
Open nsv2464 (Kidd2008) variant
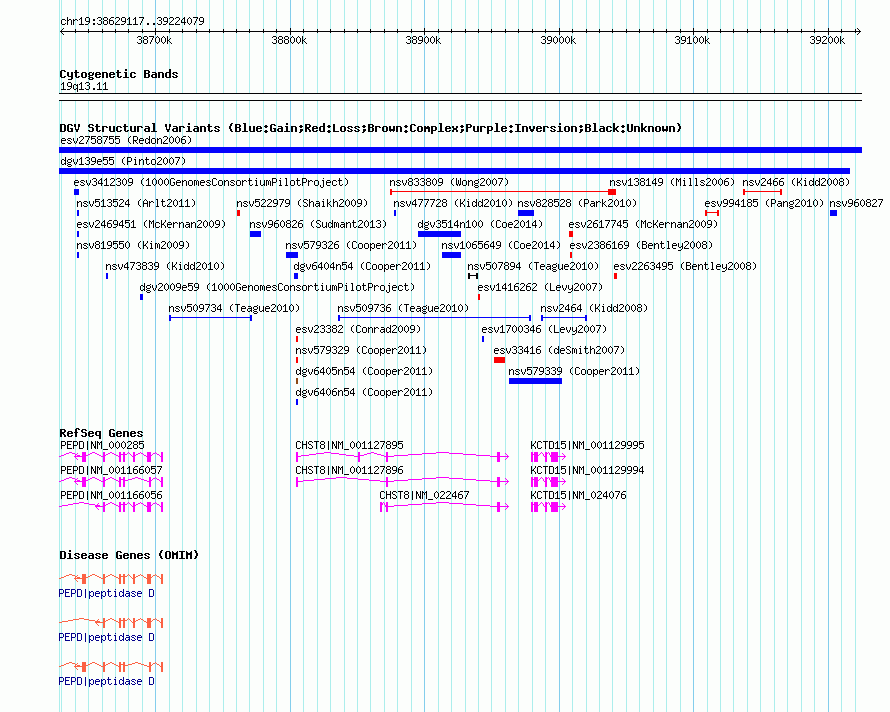coord(594,308)
